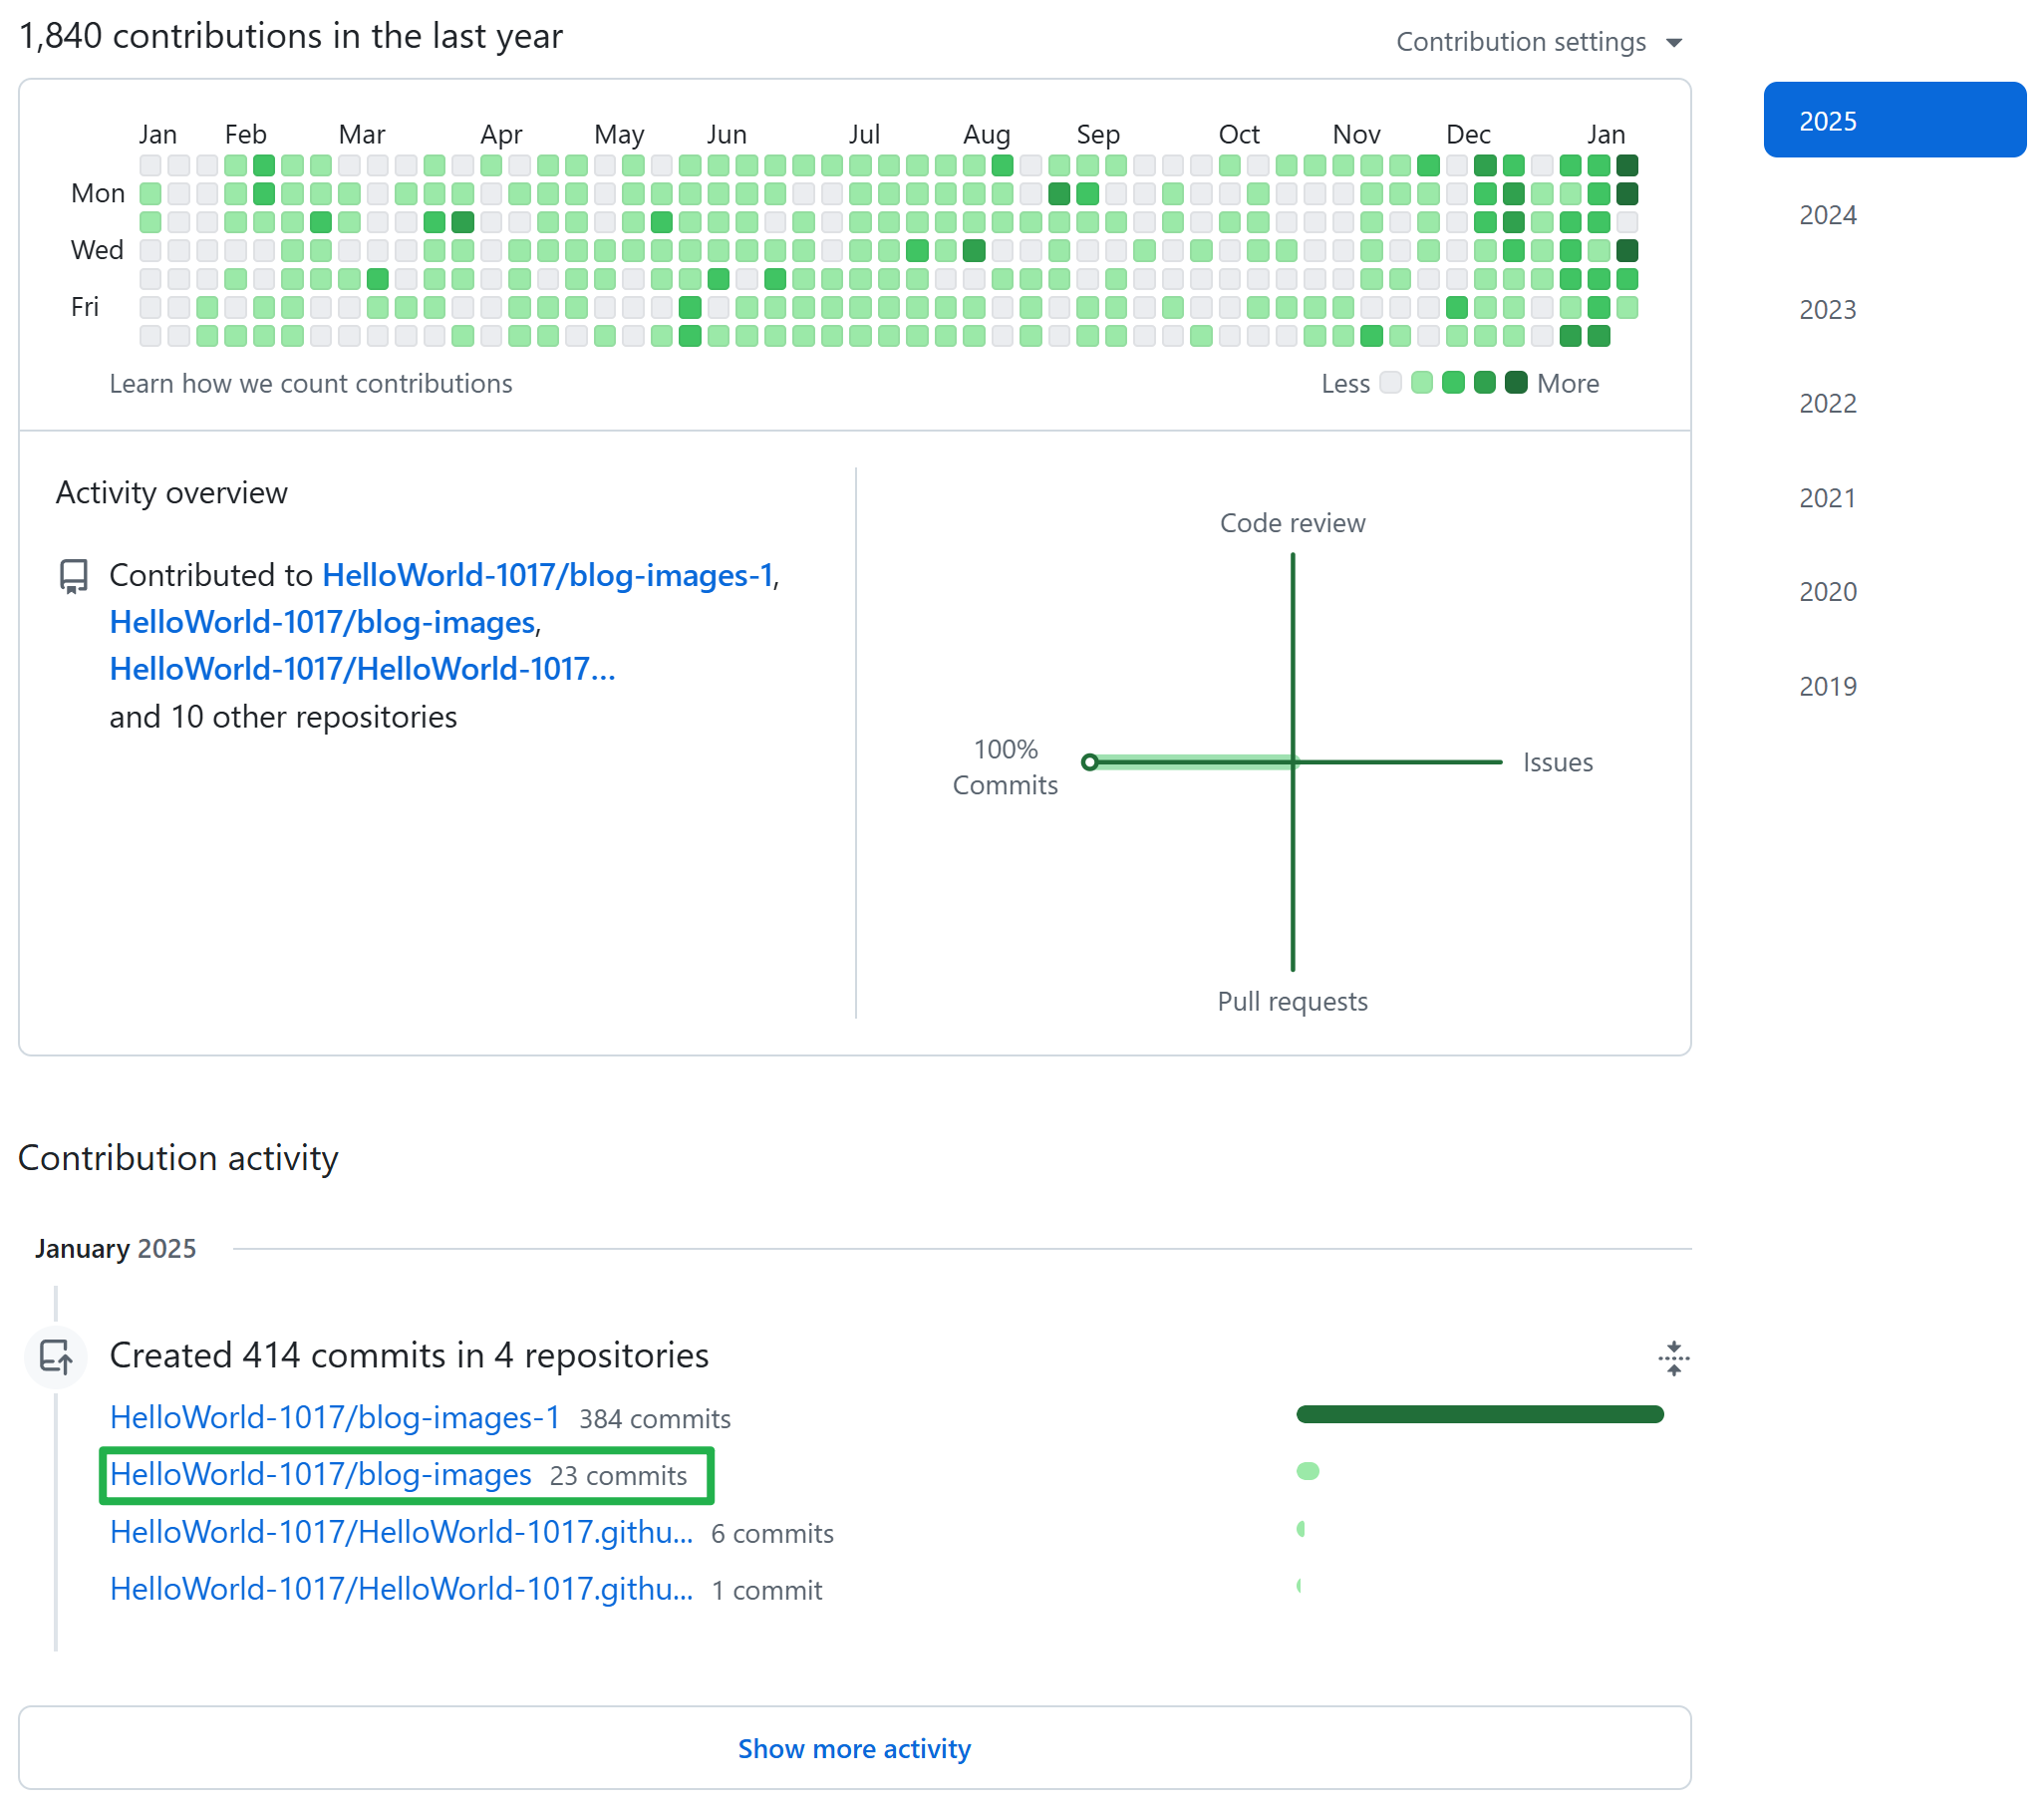Image resolution: width=2044 pixels, height=1801 pixels.
Task: Click the blog-images-1 dark green commit bar
Action: 1479,1414
